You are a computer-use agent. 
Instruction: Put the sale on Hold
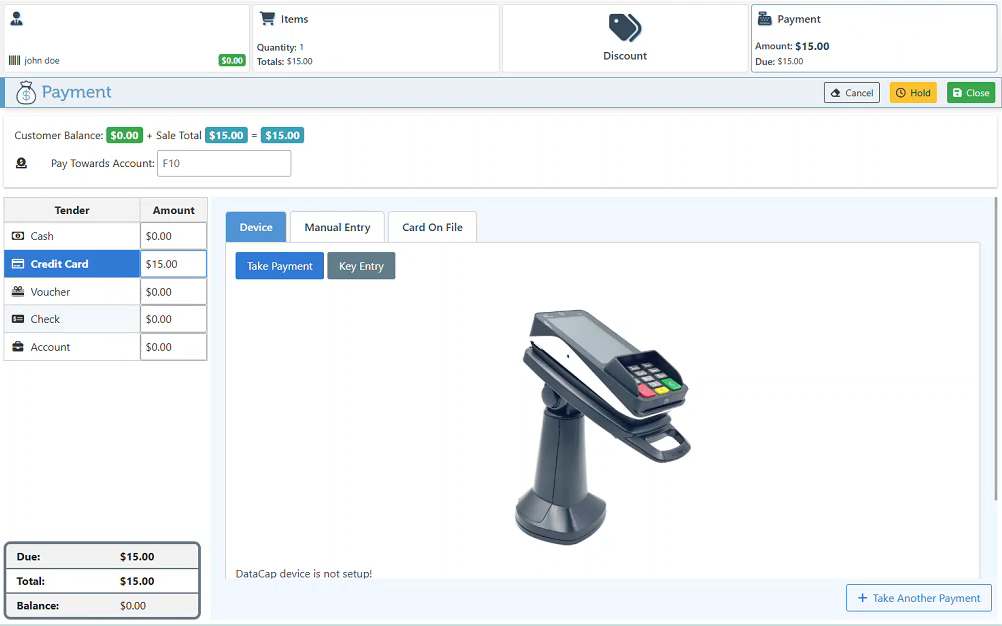click(913, 93)
